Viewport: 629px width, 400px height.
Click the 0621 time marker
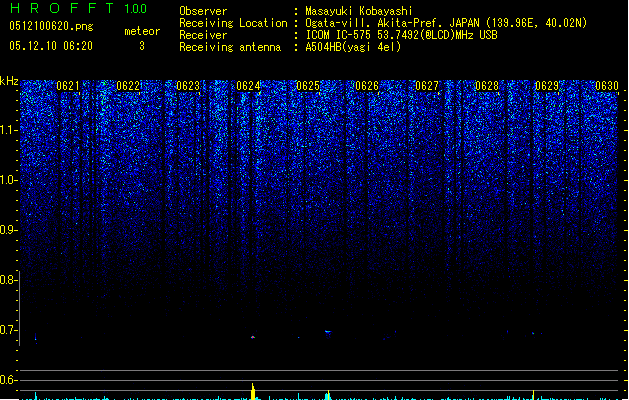pyautogui.click(x=68, y=86)
